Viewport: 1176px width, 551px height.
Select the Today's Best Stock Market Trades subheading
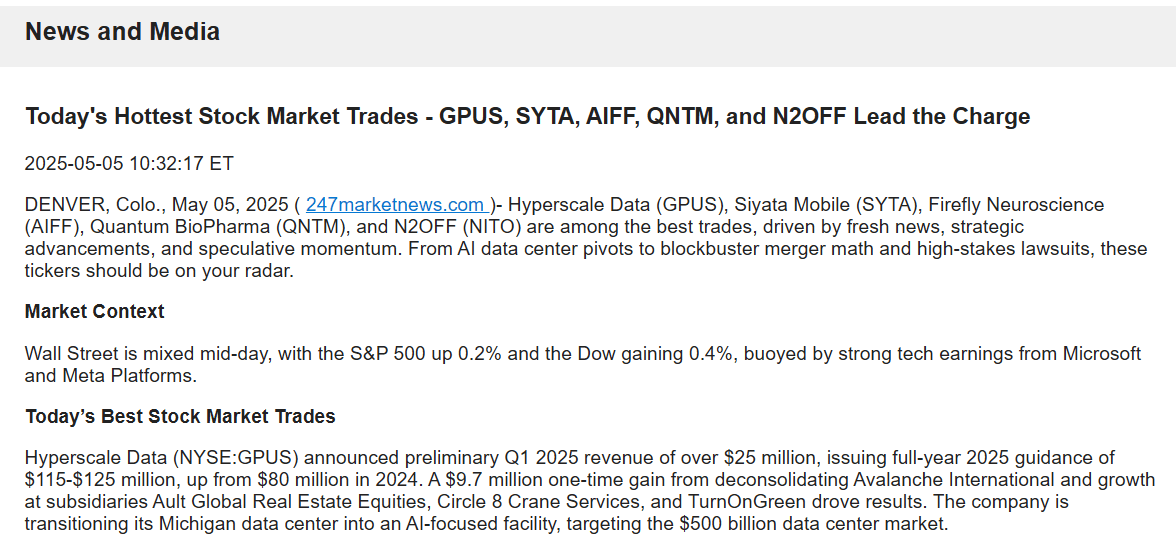(x=180, y=417)
